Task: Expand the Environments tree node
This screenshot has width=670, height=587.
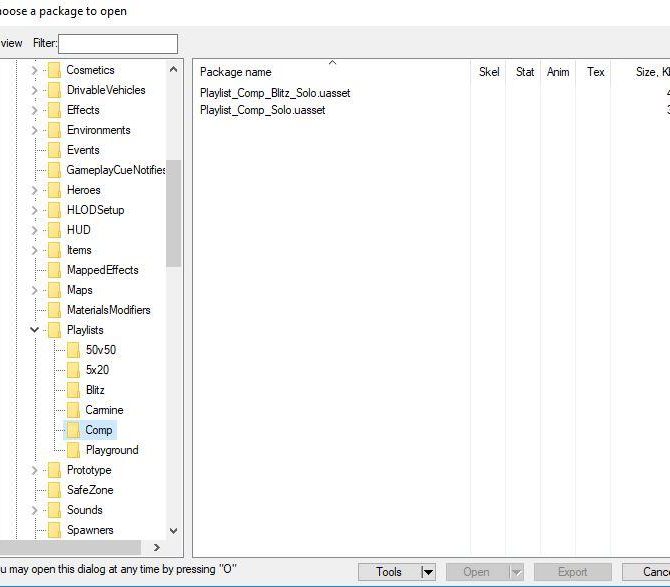Action: (x=35, y=130)
